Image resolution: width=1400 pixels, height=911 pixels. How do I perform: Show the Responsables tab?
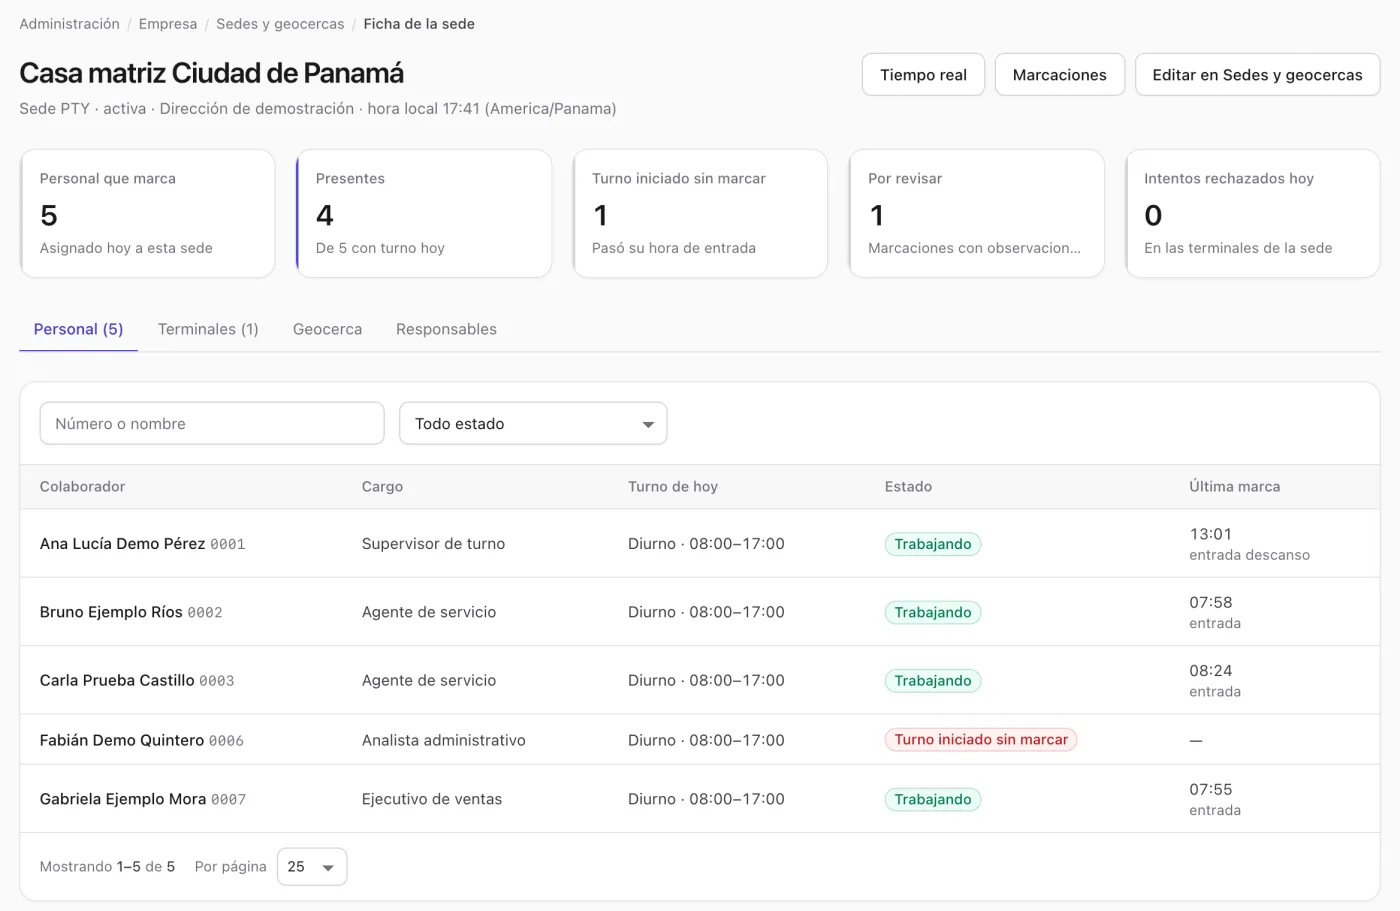pos(446,329)
